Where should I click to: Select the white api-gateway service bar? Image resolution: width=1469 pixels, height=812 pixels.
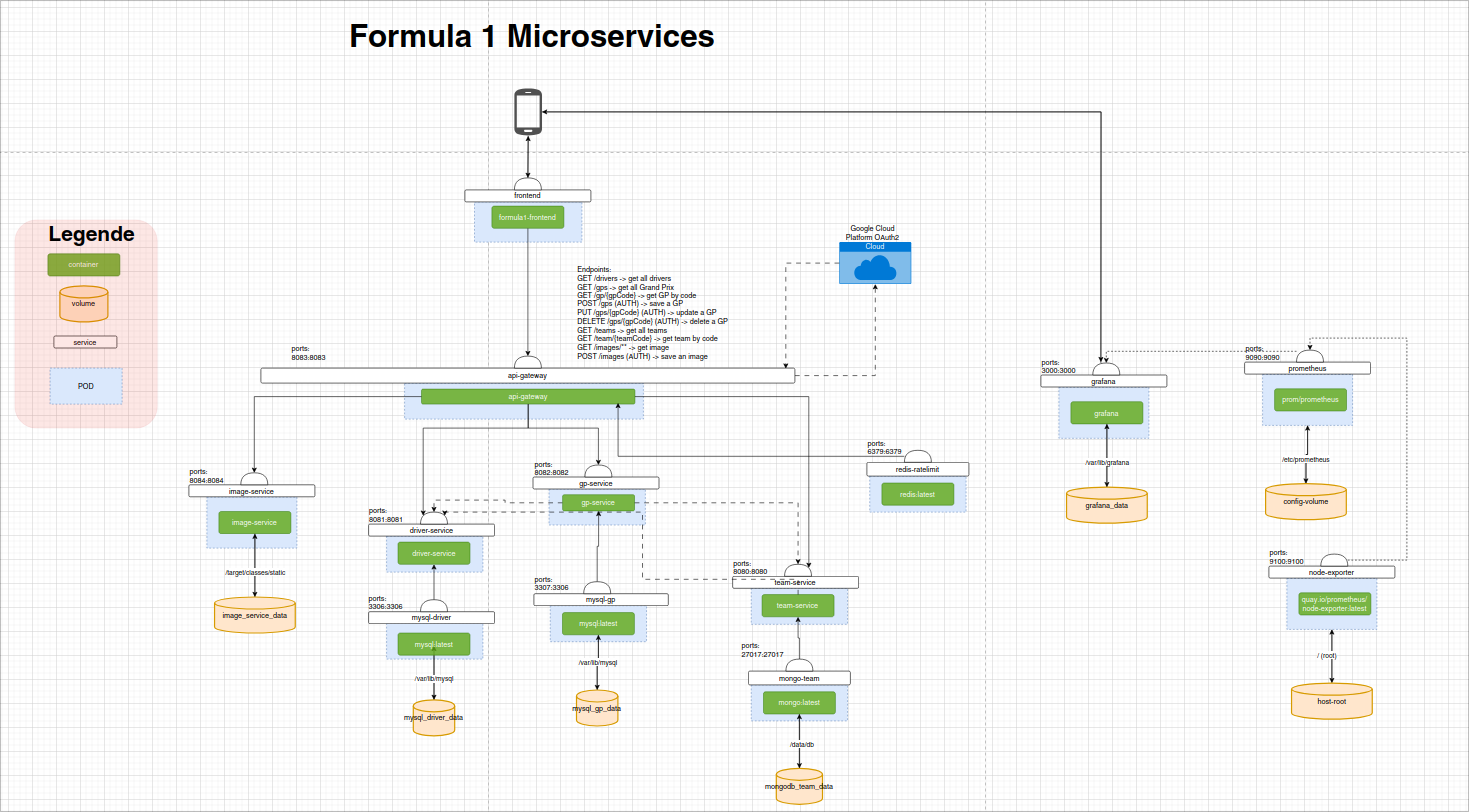(x=528, y=375)
